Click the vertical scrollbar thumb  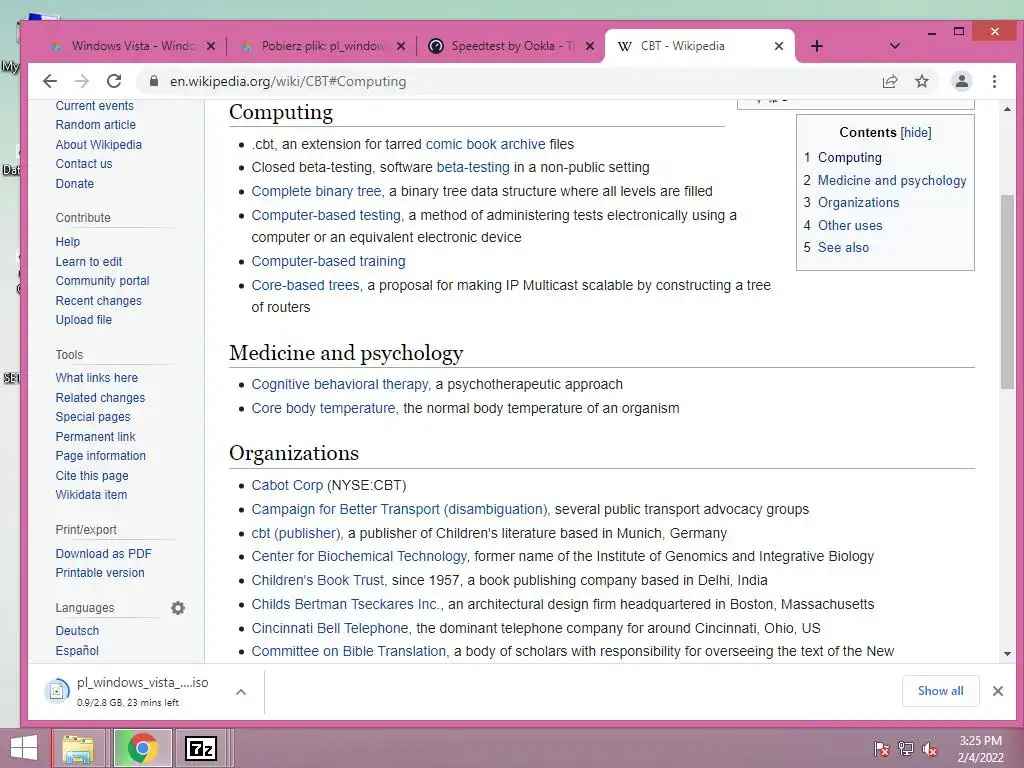tap(1006, 292)
